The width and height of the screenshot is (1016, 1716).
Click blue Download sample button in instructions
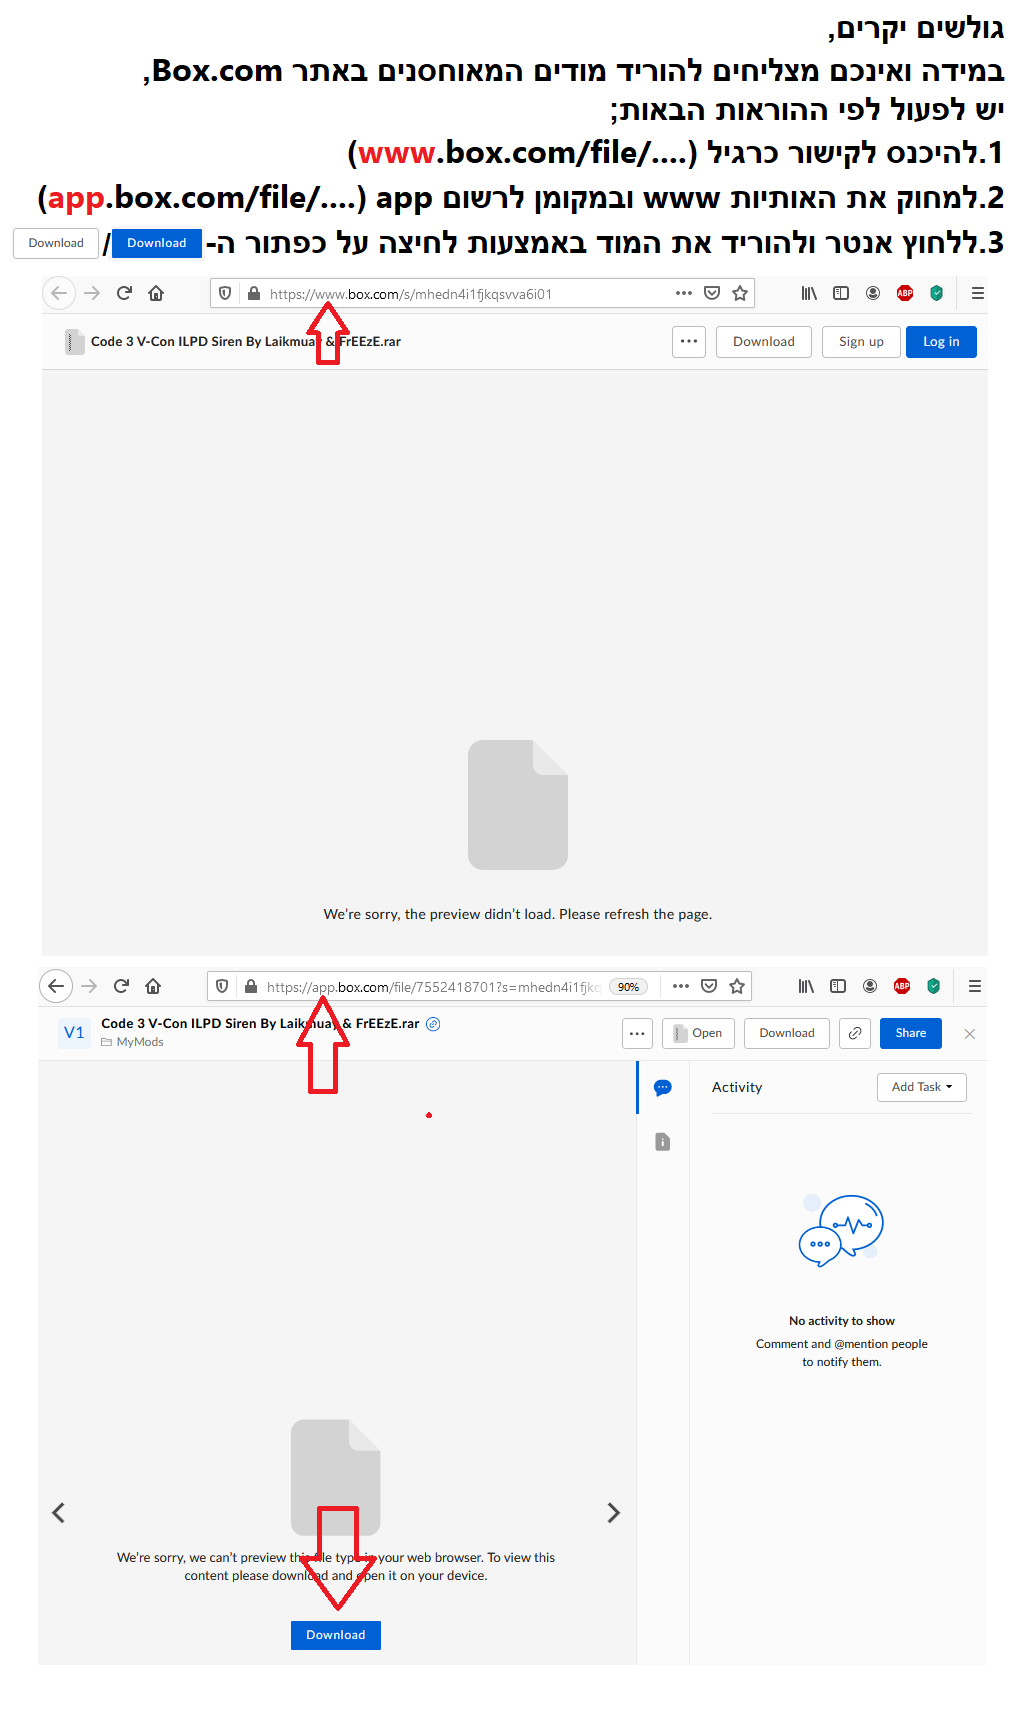coord(157,243)
